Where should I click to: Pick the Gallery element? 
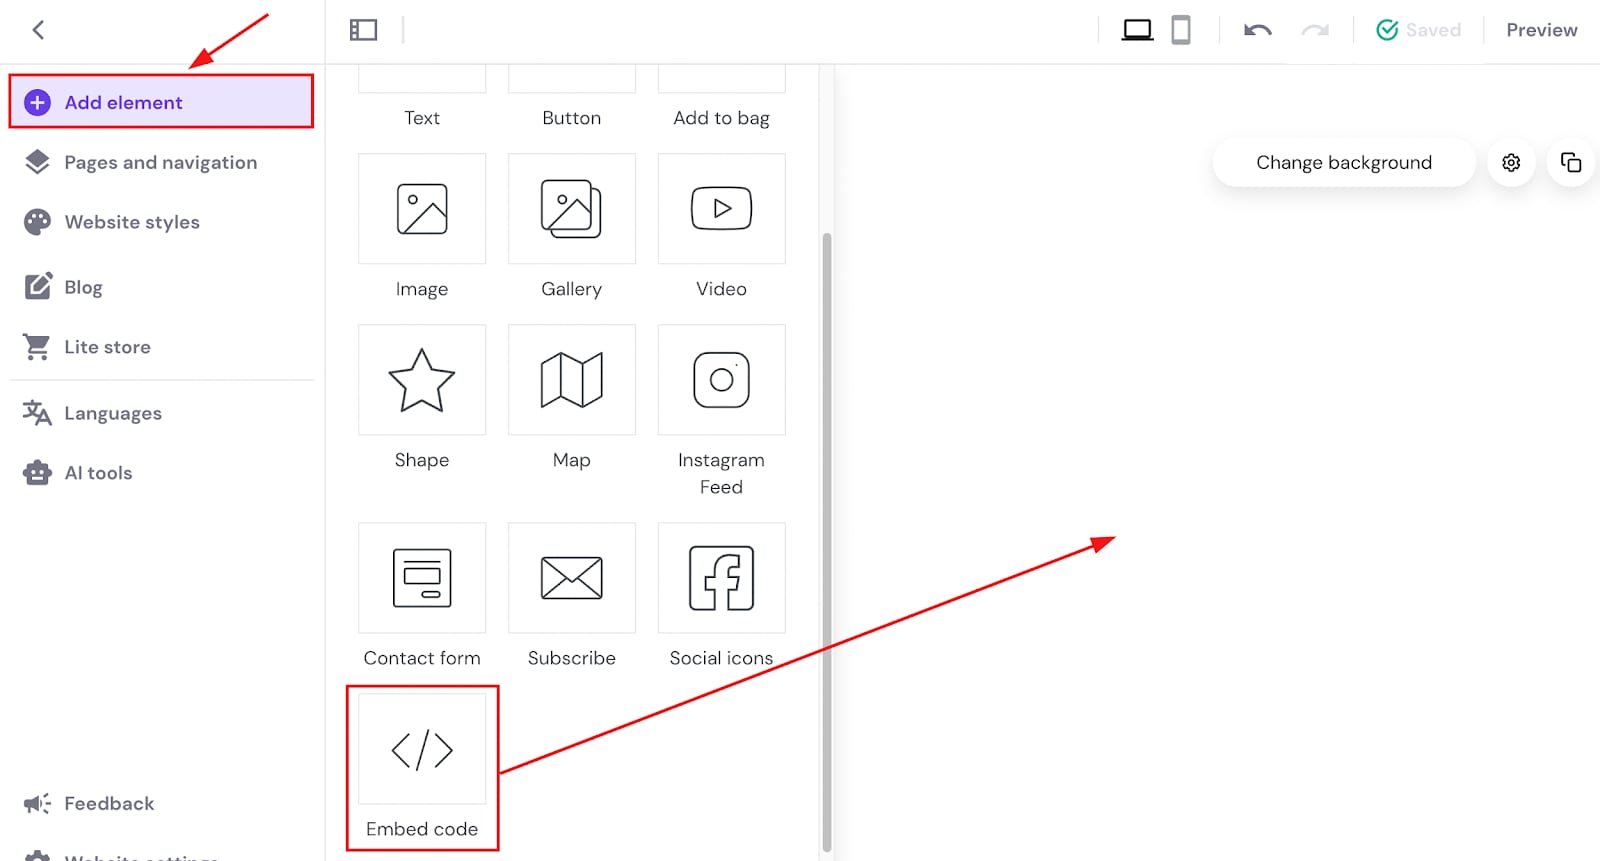click(571, 209)
